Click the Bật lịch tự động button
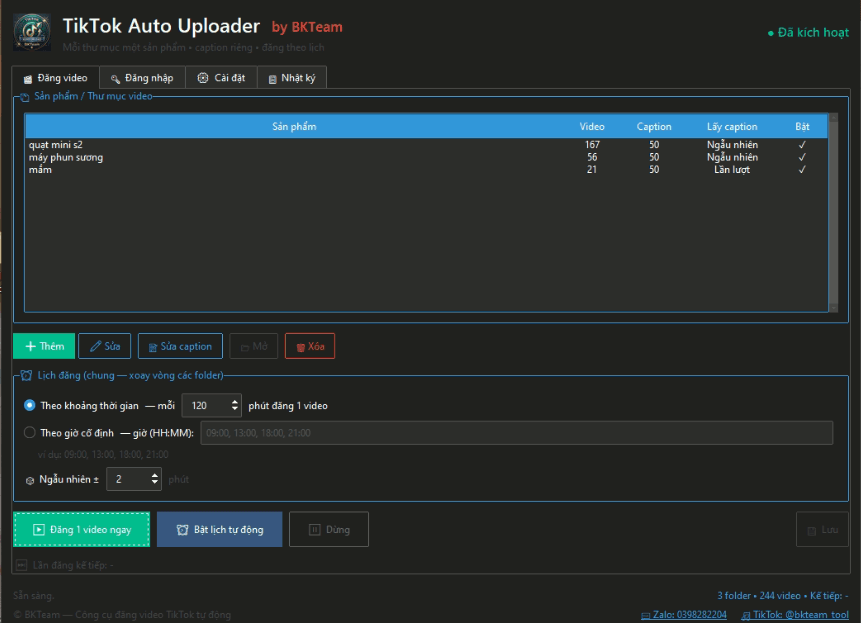861x623 pixels. 220,530
